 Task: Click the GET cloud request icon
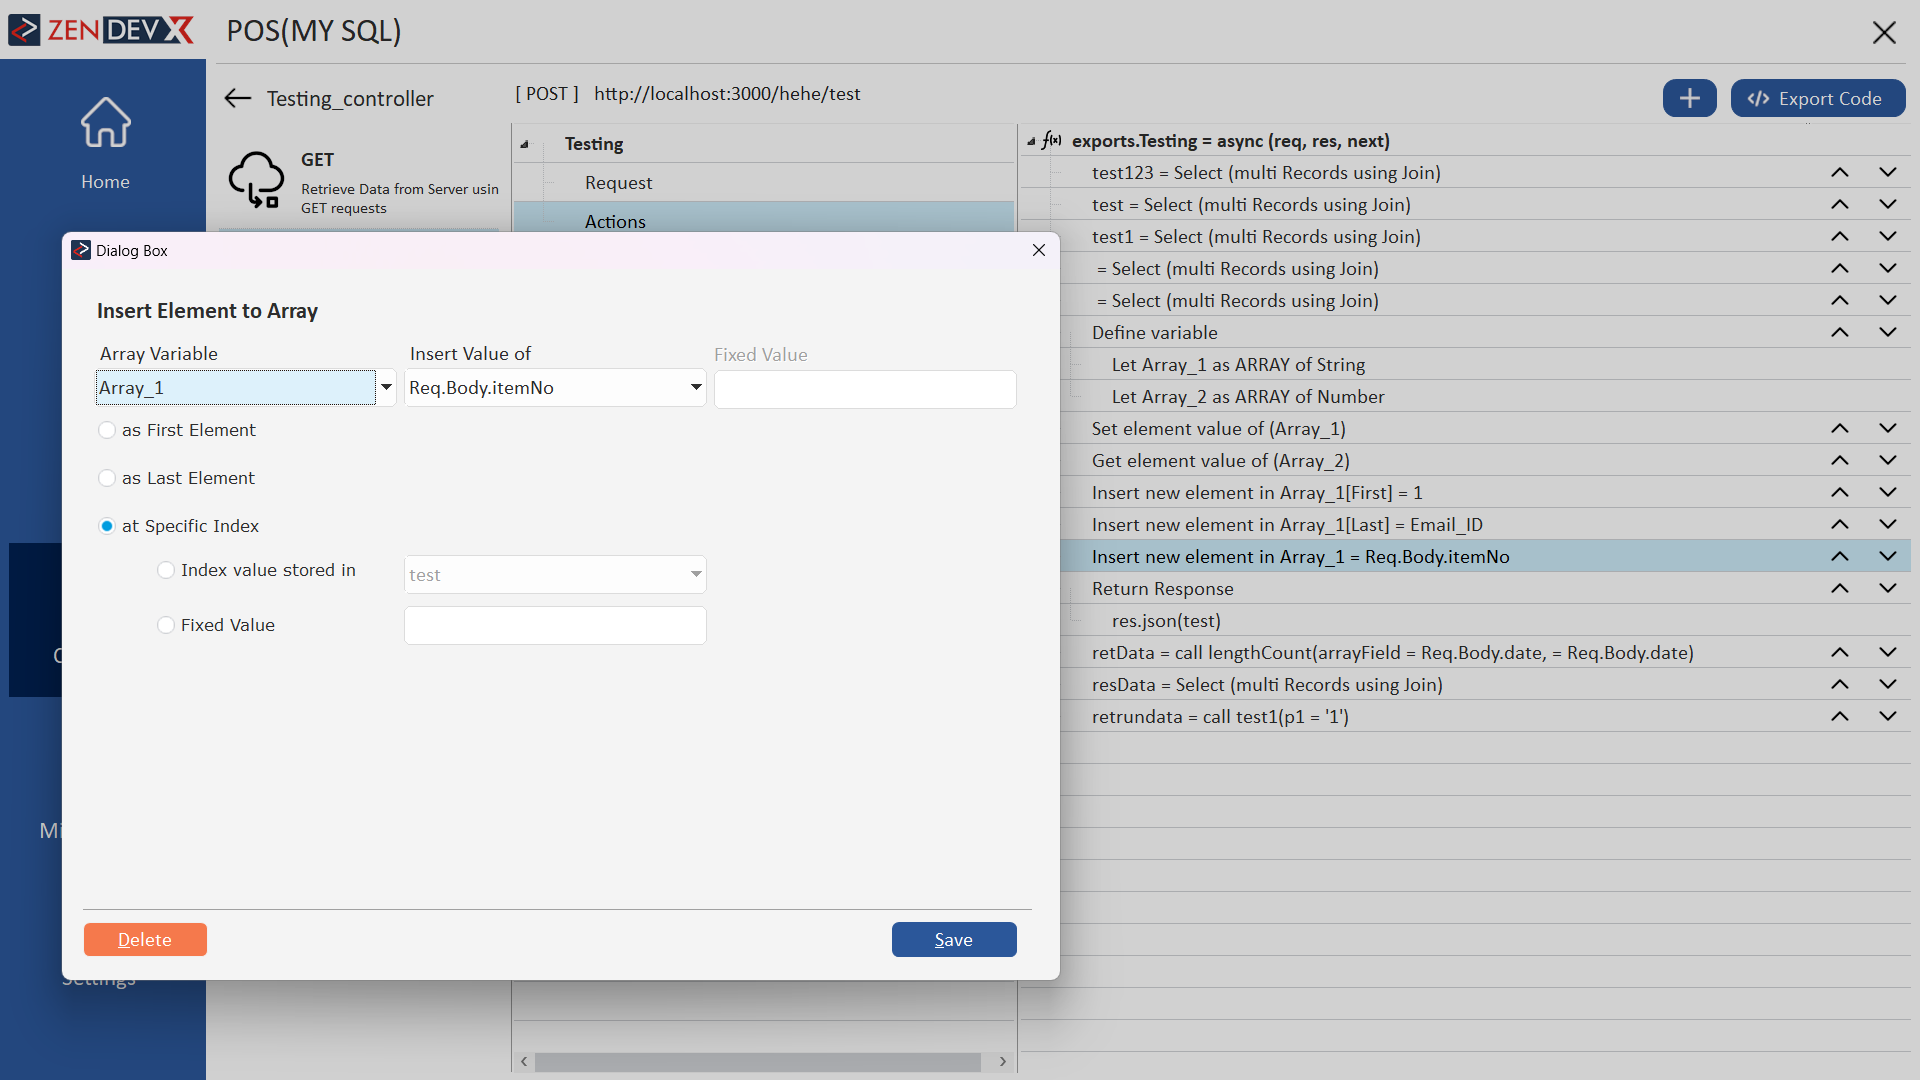click(256, 180)
